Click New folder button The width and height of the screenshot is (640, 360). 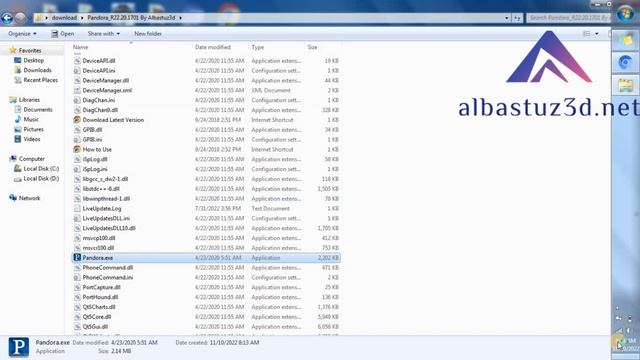[x=148, y=33]
